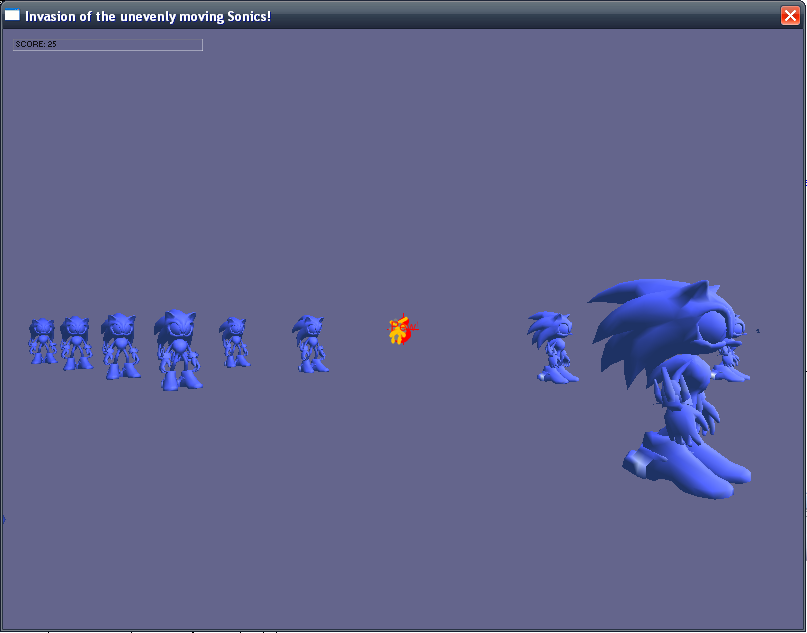Close the Invasion of Sonics window
The image size is (807, 633).
tap(790, 15)
